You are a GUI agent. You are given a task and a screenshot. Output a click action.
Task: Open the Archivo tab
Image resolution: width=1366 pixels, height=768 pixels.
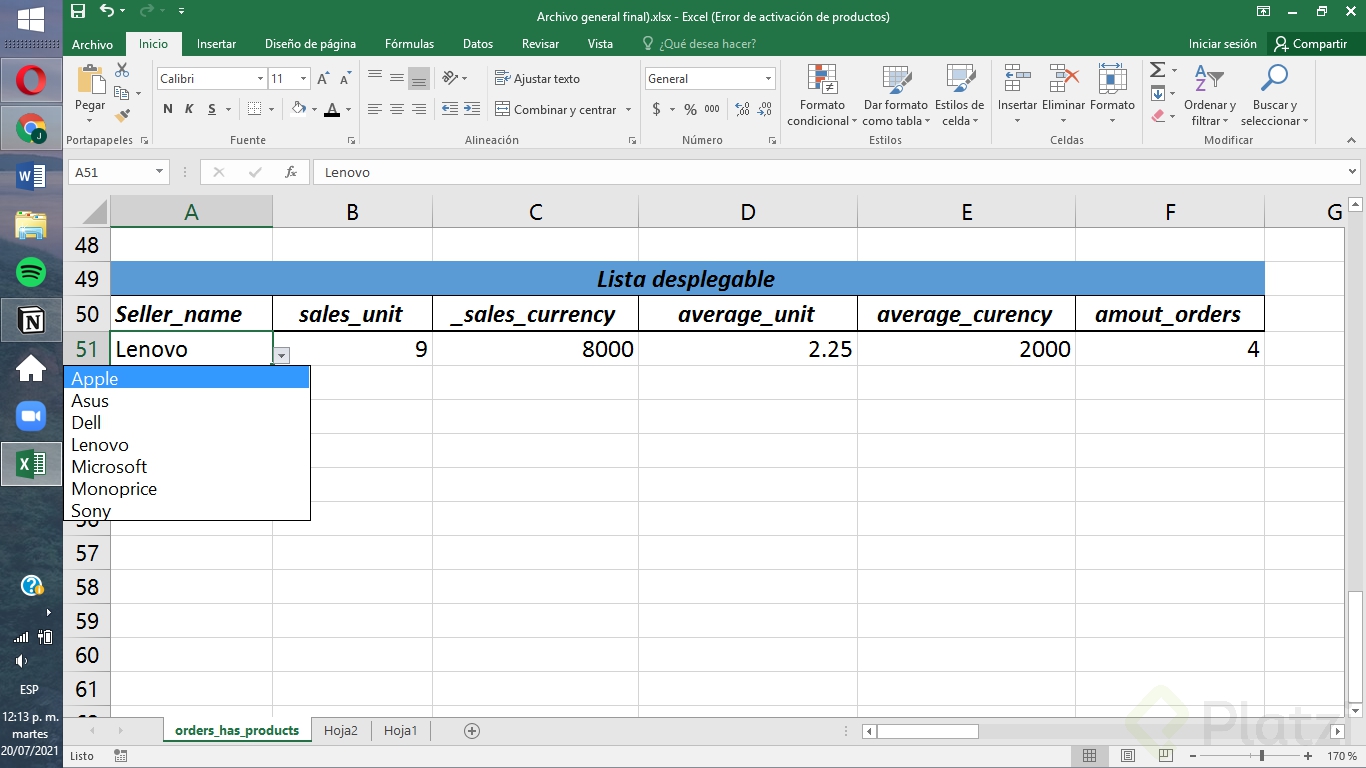tap(93, 44)
